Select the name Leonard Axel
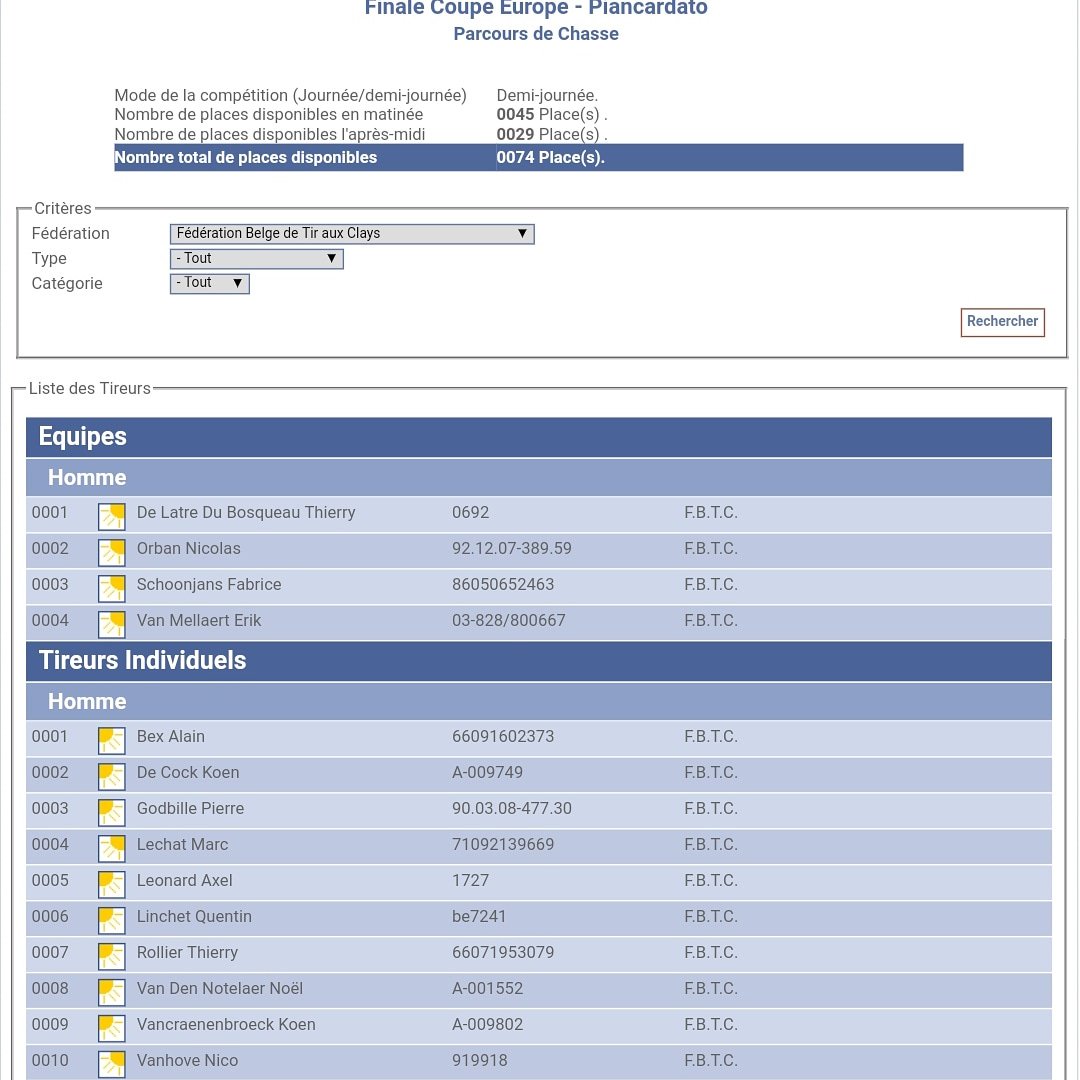 point(184,880)
